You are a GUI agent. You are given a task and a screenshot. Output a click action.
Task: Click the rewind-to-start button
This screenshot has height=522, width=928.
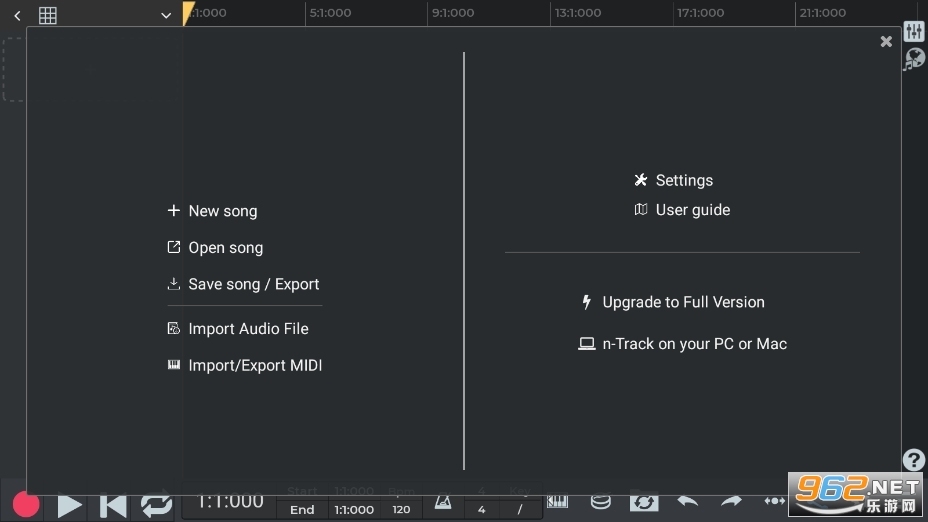click(113, 505)
